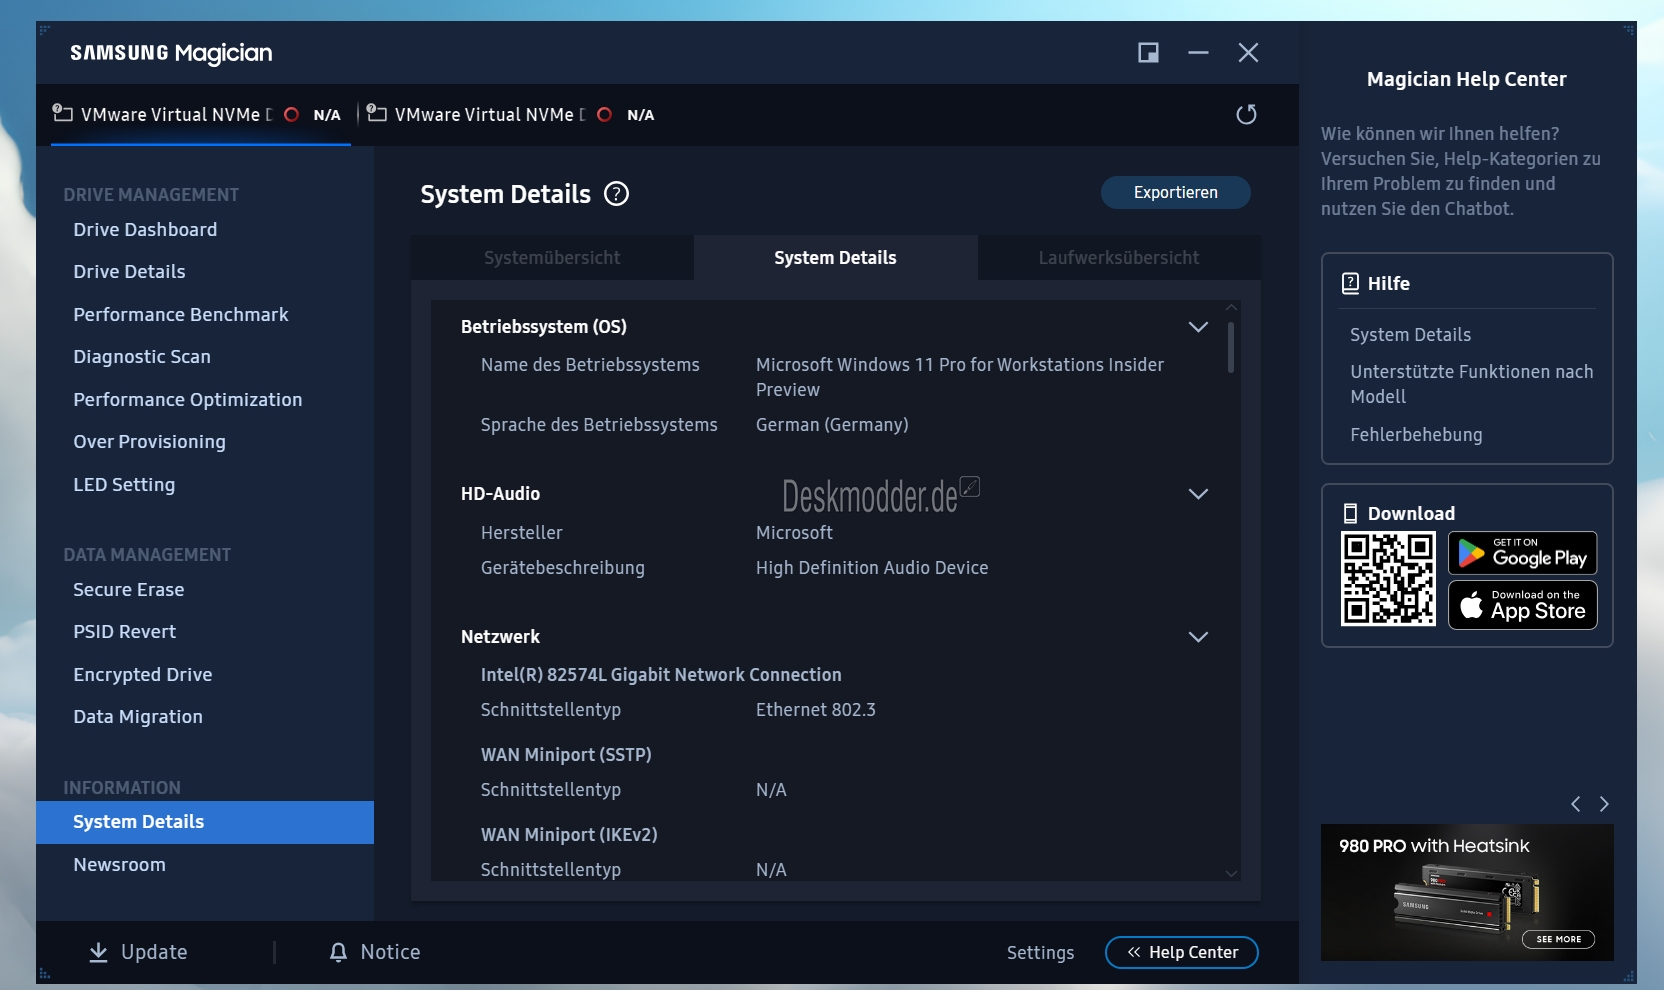1664x990 pixels.
Task: Switch to the Laufwerksübersicht tab
Action: 1119,258
